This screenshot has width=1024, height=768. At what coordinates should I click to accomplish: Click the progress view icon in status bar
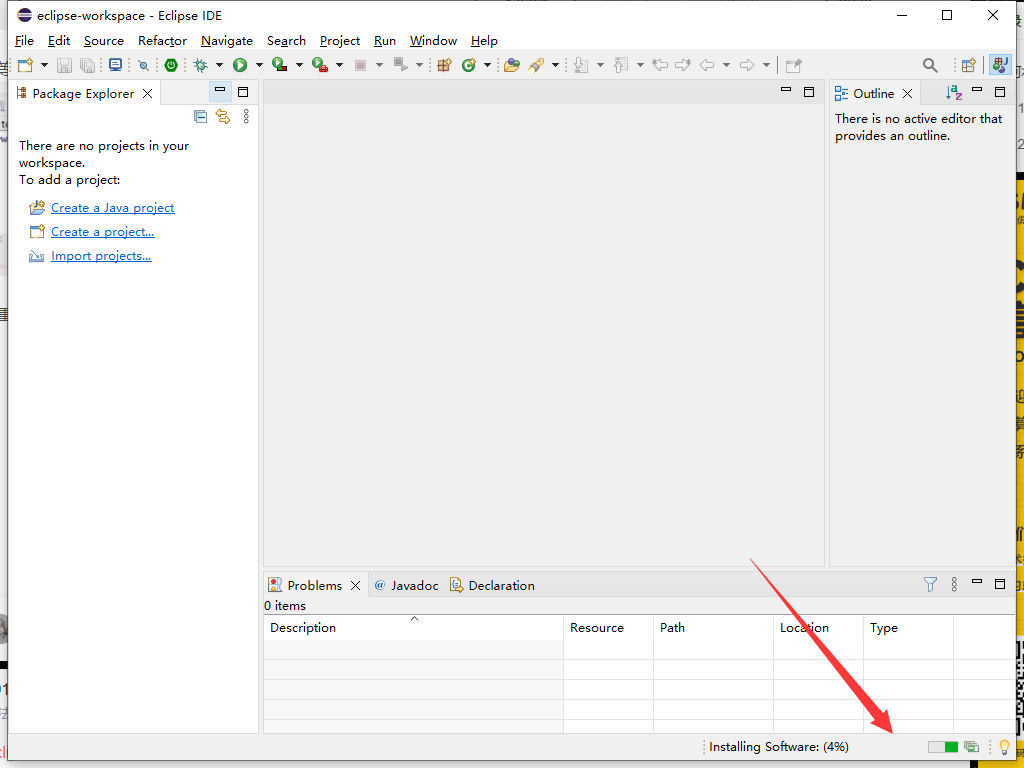coord(972,746)
